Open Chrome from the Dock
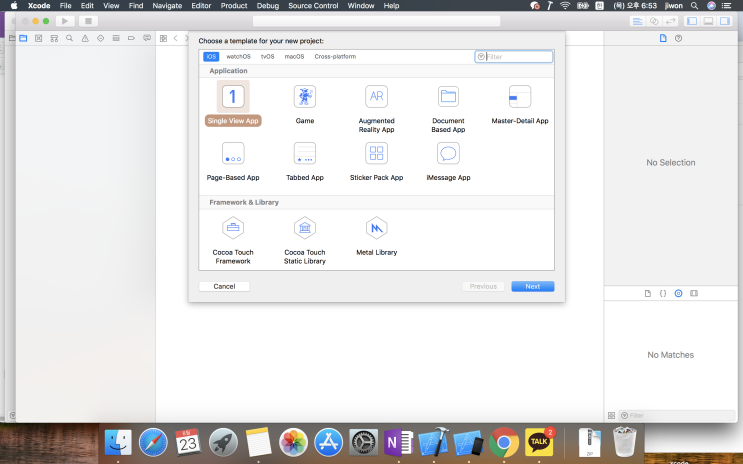This screenshot has width=743, height=464. [504, 441]
